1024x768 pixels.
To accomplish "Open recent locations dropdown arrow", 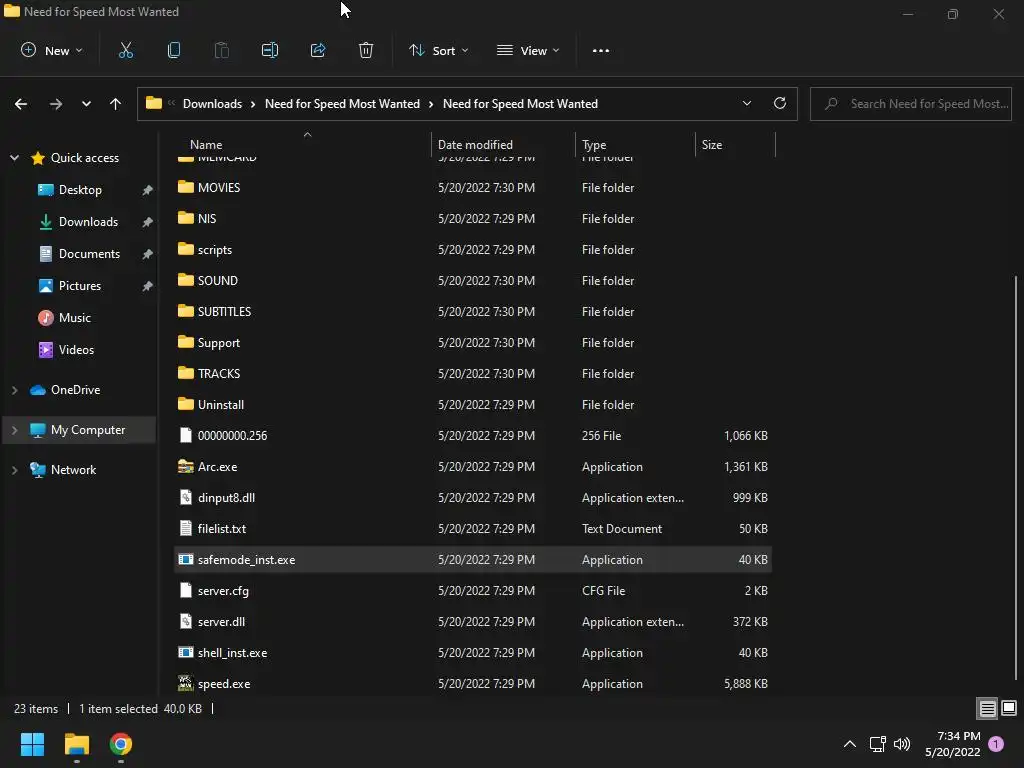I will click(x=86, y=104).
